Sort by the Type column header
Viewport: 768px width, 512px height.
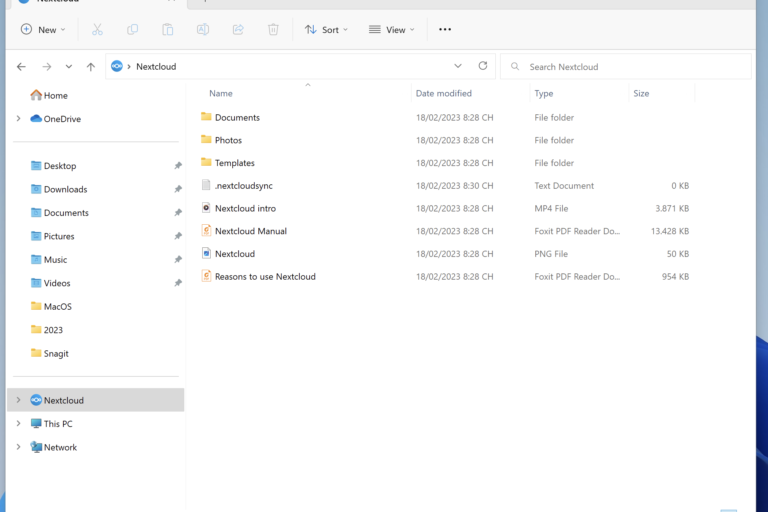(x=544, y=93)
